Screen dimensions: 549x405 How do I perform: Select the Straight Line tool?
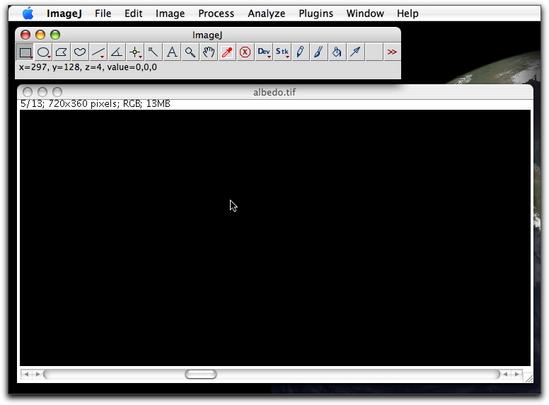click(98, 53)
